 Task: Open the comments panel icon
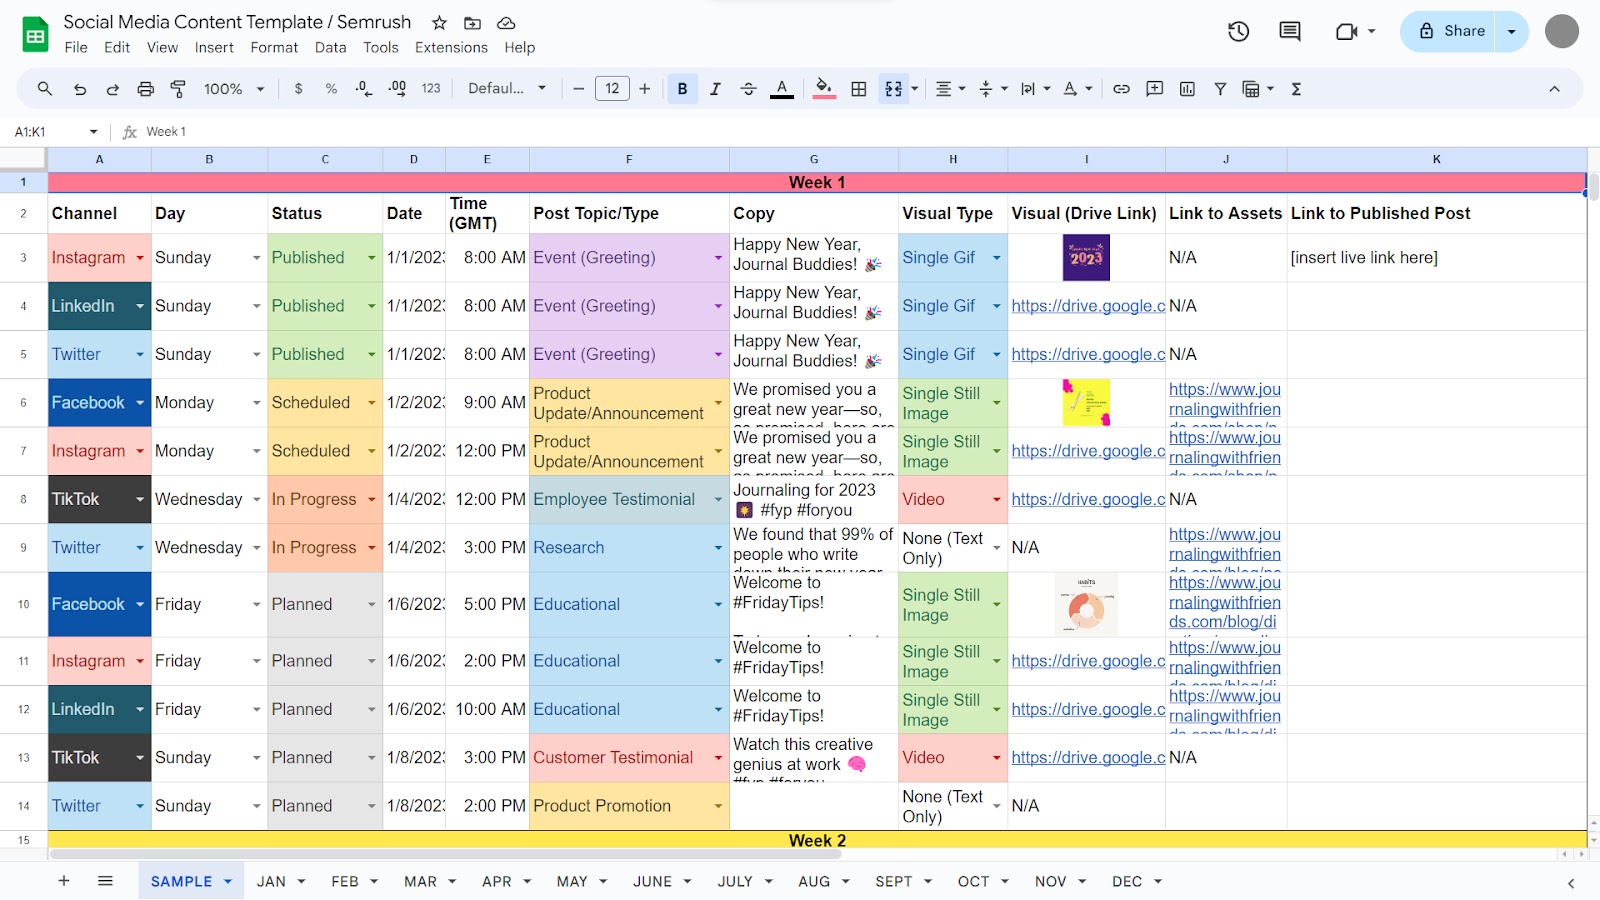(1290, 31)
